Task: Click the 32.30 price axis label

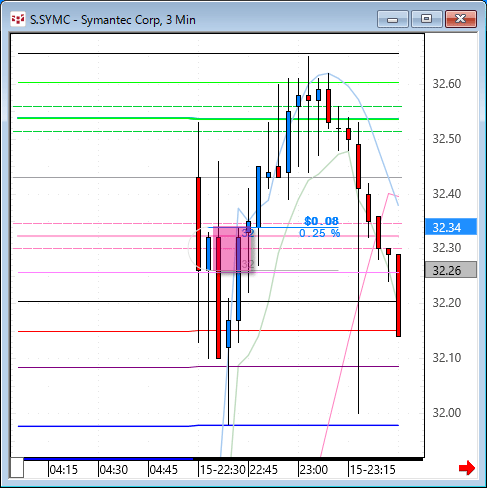Action: (x=446, y=248)
